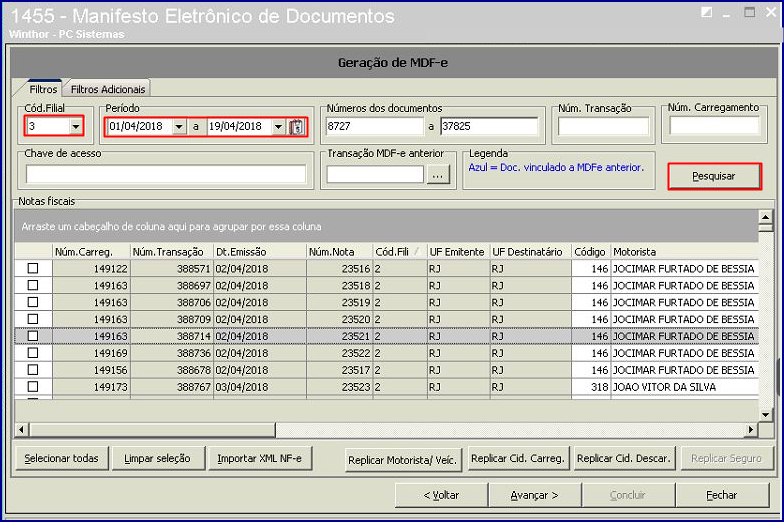Tick the checkbox for nota 23523
The height and width of the screenshot is (522, 784).
(33, 386)
